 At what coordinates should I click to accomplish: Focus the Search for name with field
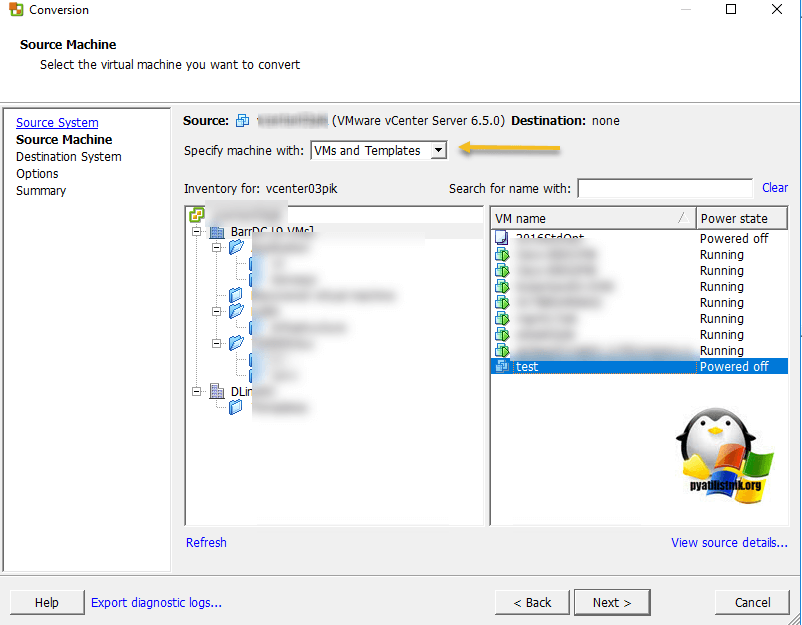coord(664,189)
